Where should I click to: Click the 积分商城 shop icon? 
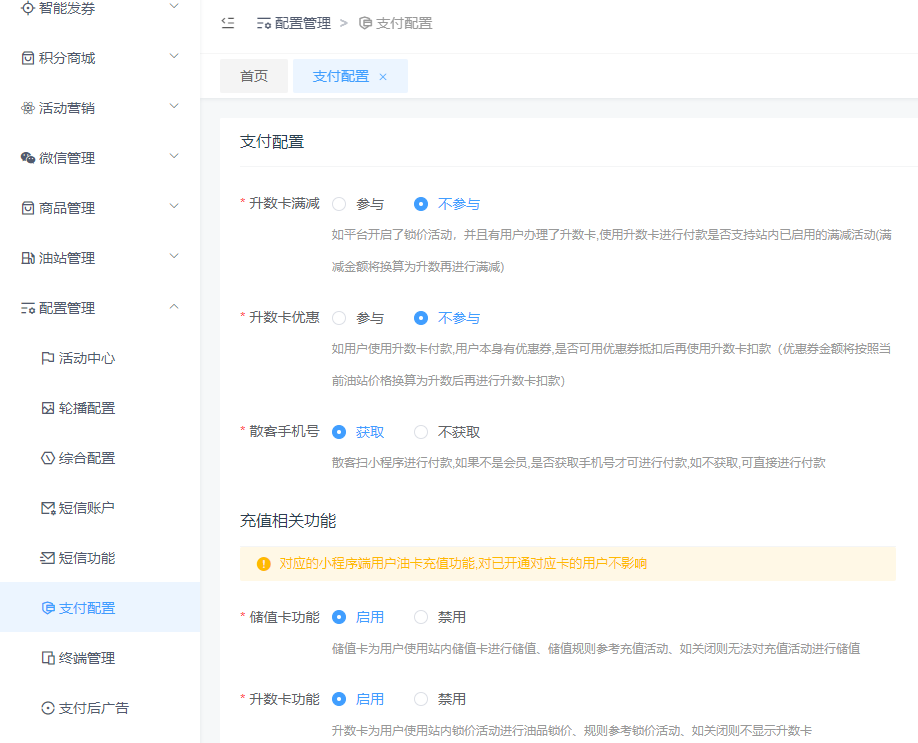(28, 58)
